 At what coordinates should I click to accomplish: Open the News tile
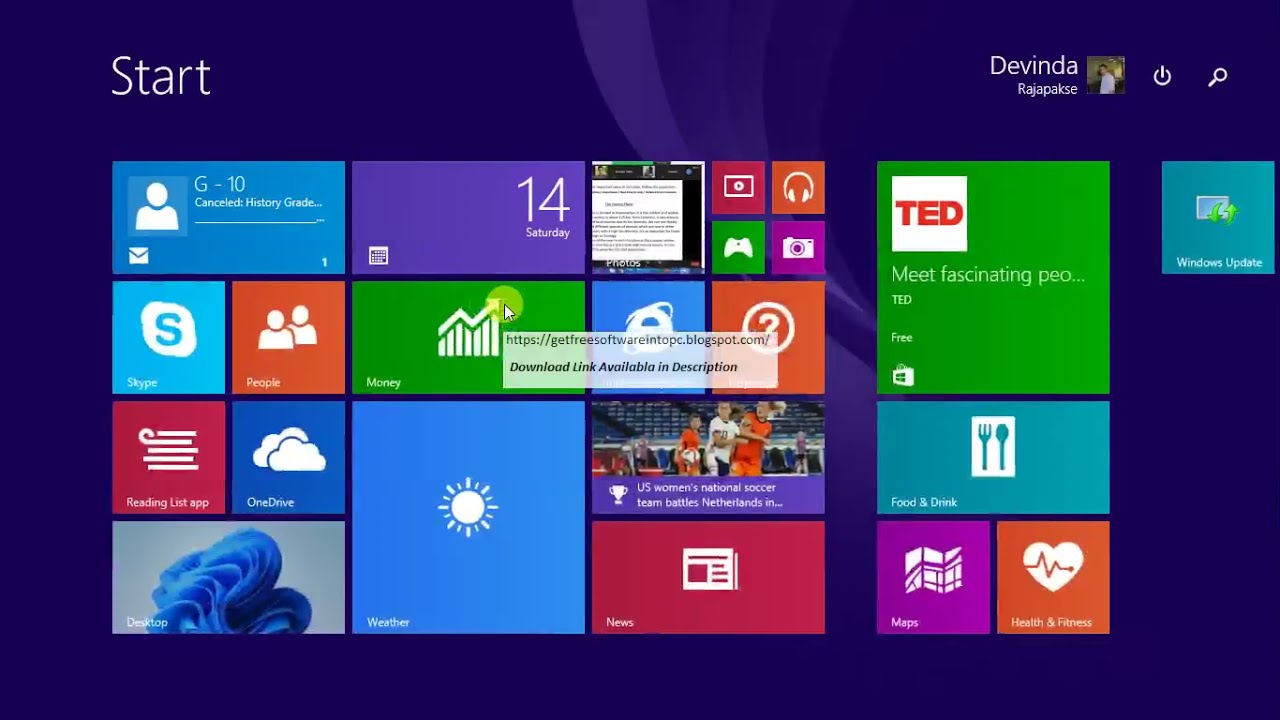pyautogui.click(x=708, y=577)
